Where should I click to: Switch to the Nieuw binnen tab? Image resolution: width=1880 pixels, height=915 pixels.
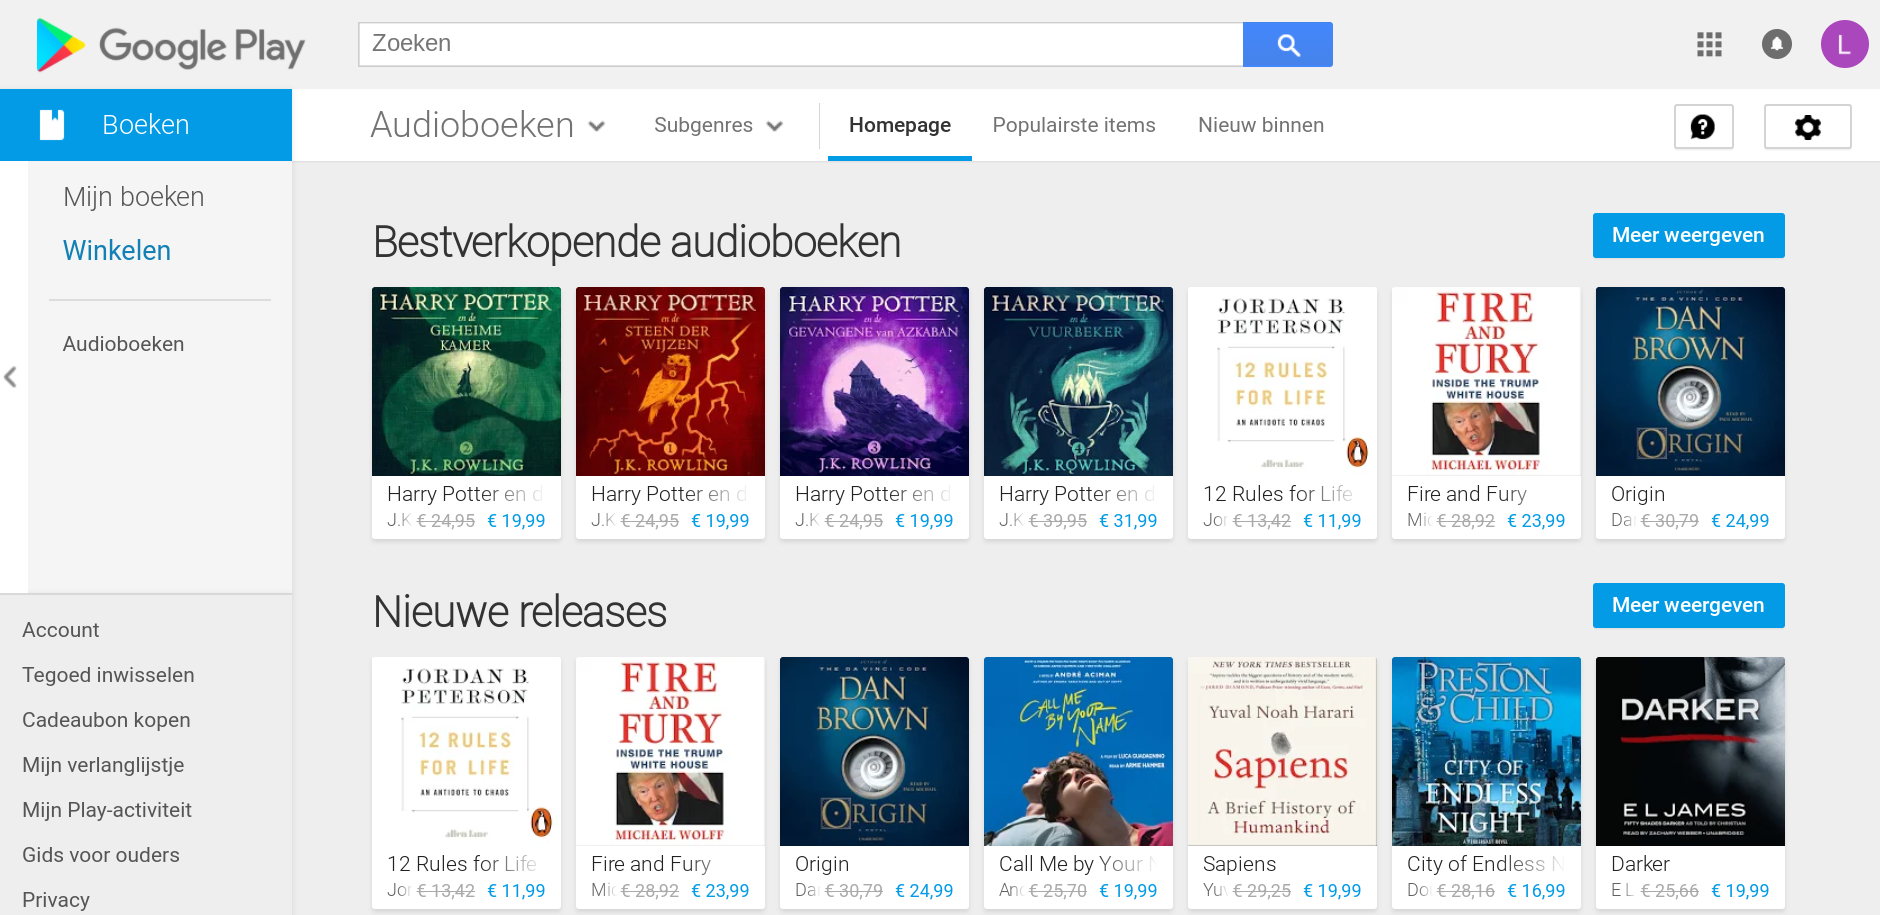[1260, 126]
